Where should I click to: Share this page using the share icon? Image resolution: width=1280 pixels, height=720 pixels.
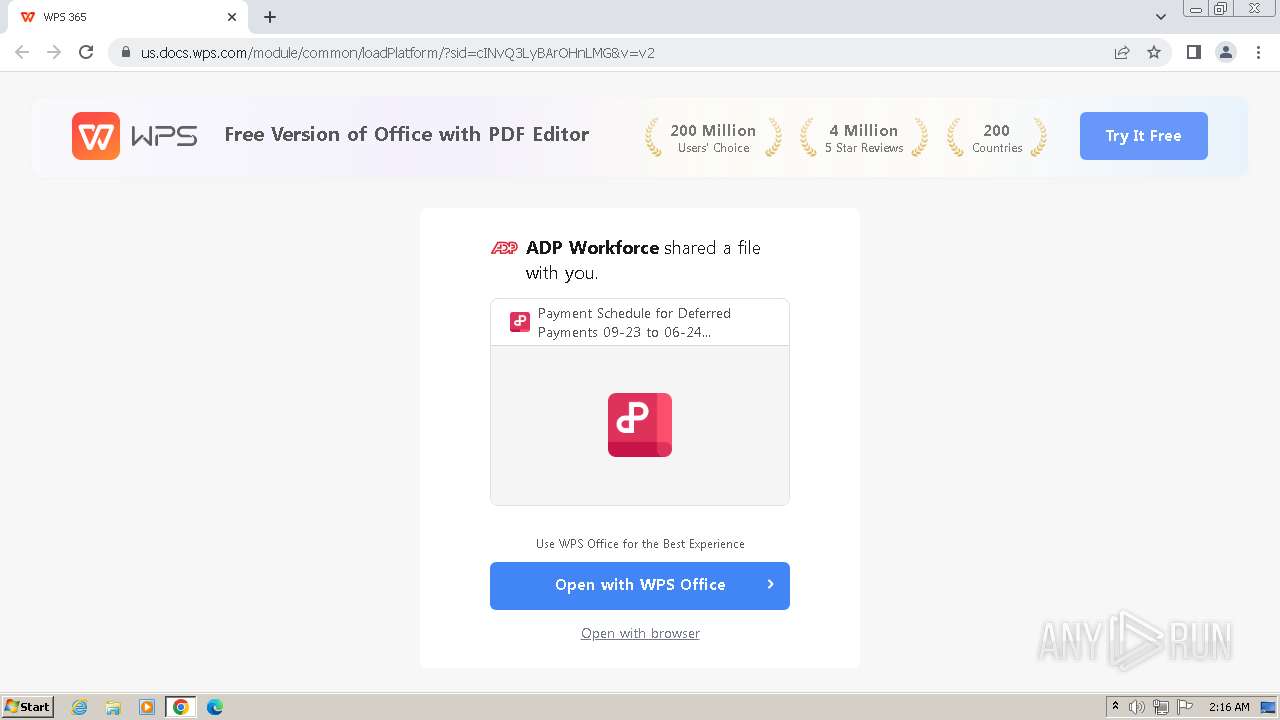pyautogui.click(x=1122, y=52)
